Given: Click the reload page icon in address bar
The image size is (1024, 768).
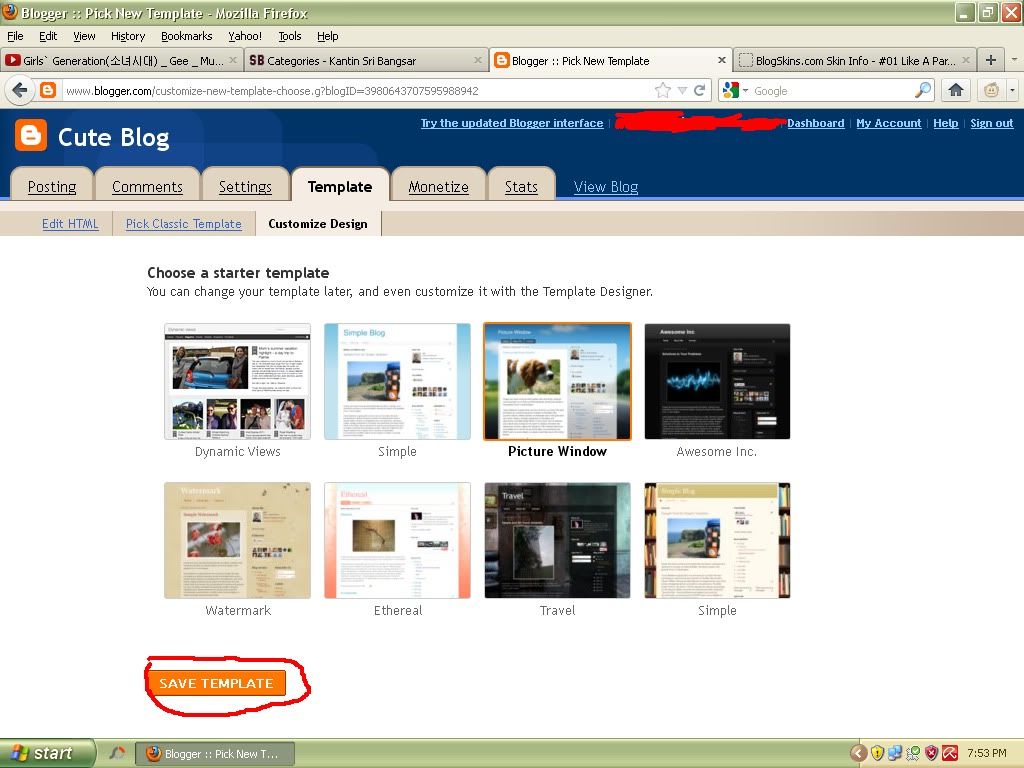Looking at the screenshot, I should 700,91.
